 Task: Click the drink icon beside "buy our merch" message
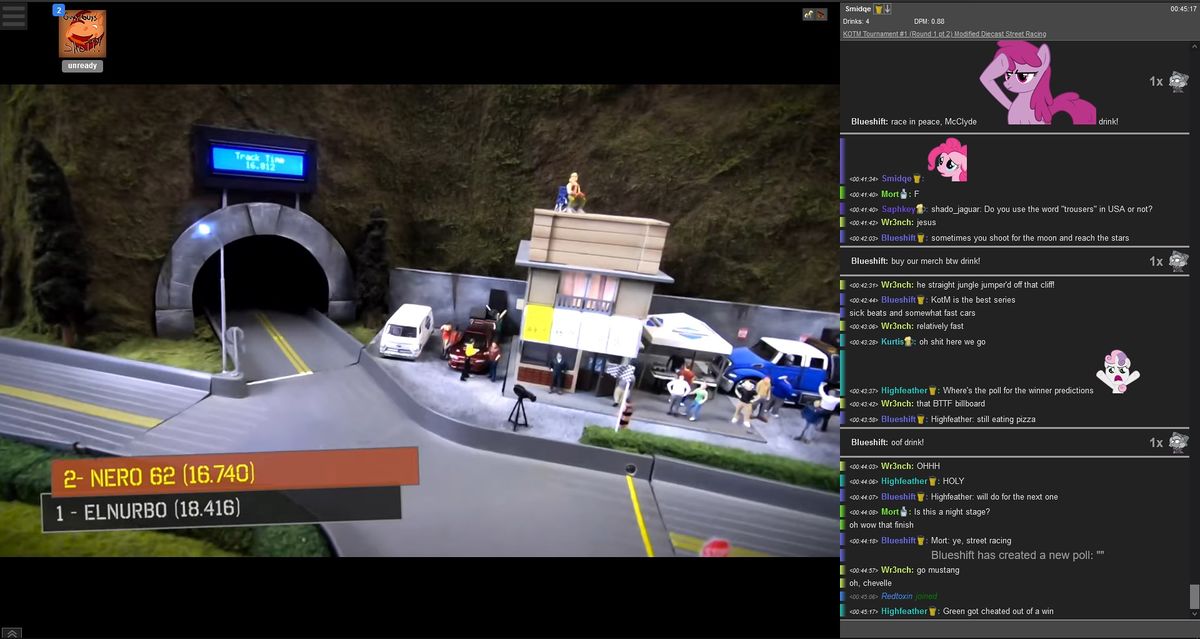click(1178, 261)
